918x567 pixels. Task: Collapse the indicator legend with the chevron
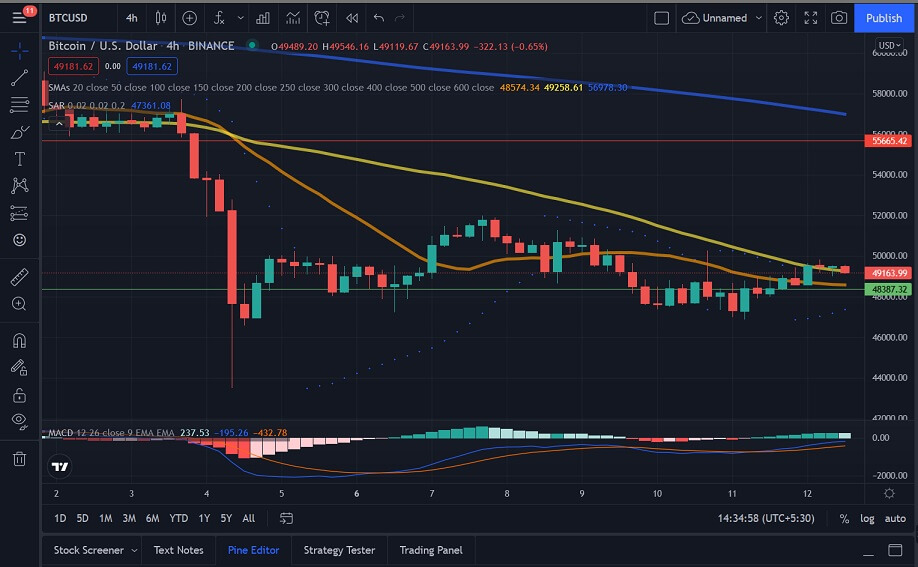(x=59, y=123)
